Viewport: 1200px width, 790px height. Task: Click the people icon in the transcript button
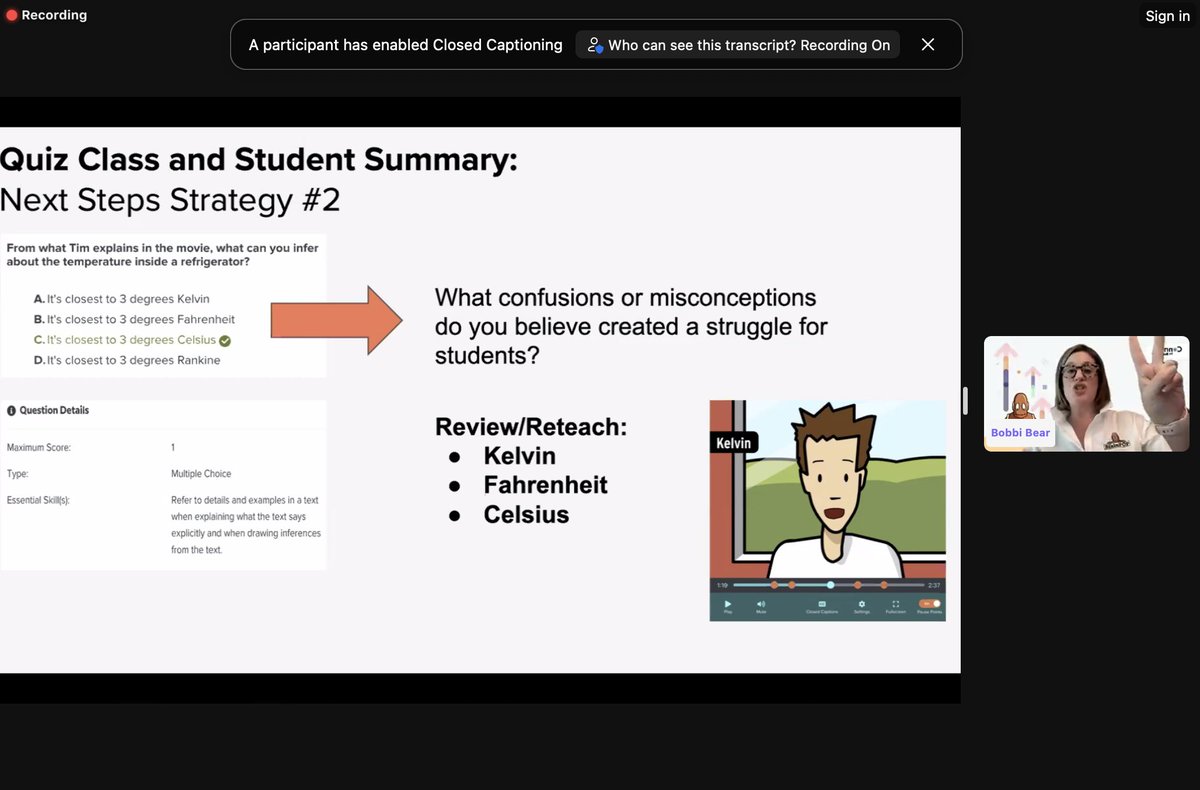pyautogui.click(x=595, y=45)
